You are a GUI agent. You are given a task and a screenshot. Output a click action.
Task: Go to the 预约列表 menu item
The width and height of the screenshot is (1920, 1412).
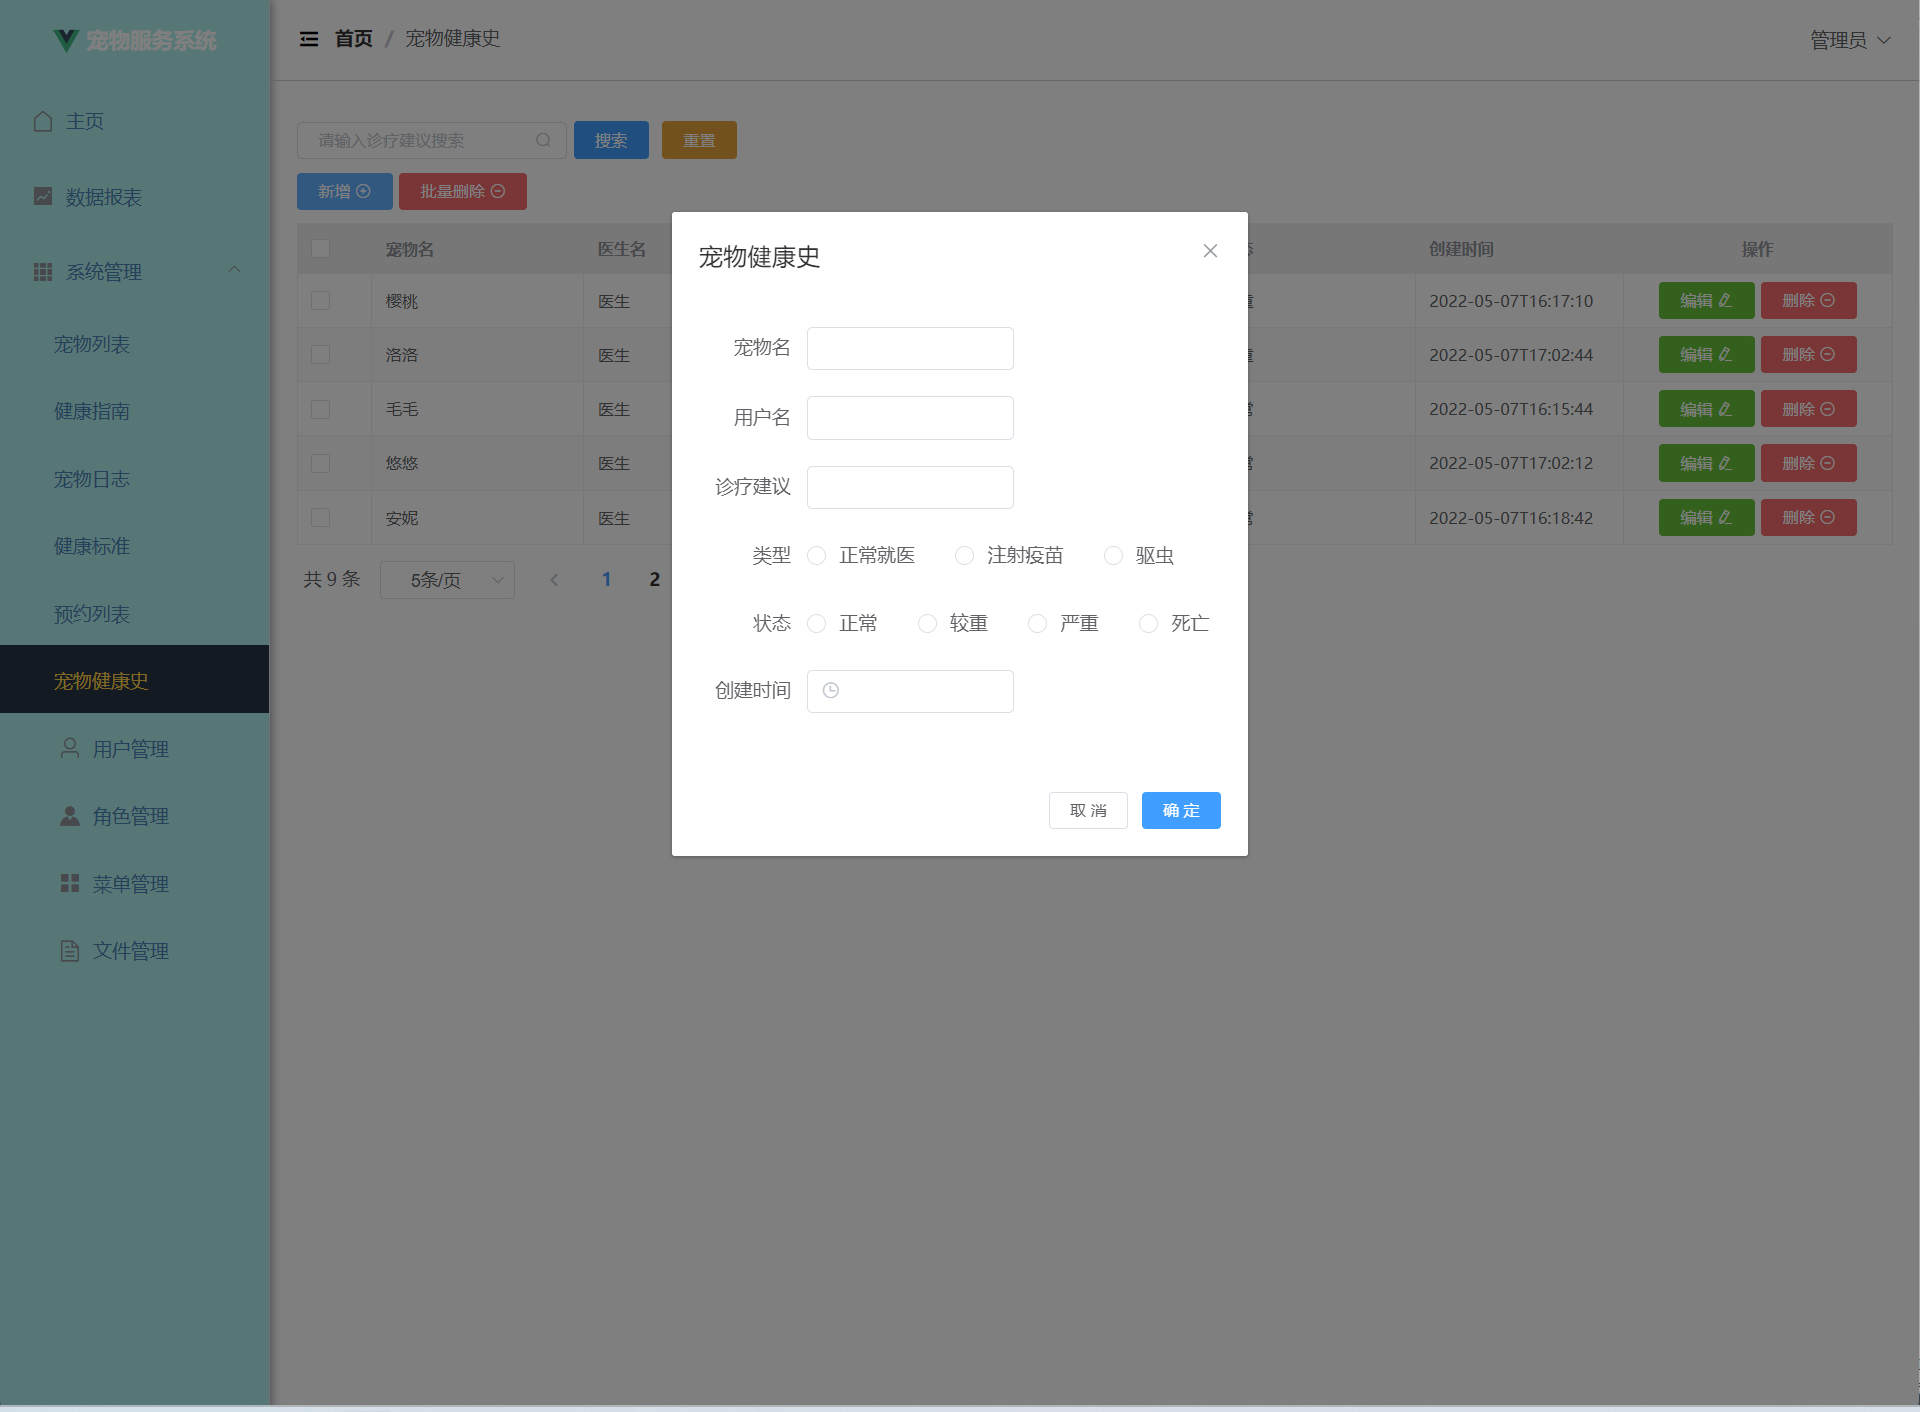(92, 614)
